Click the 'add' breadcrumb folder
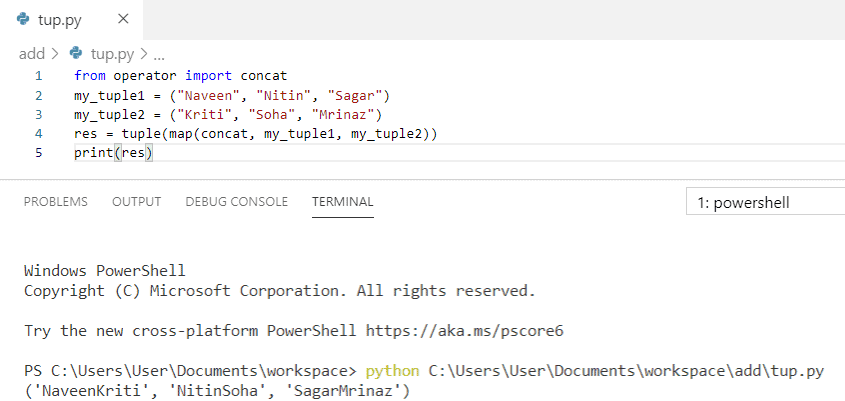845x401 pixels. click(32, 54)
